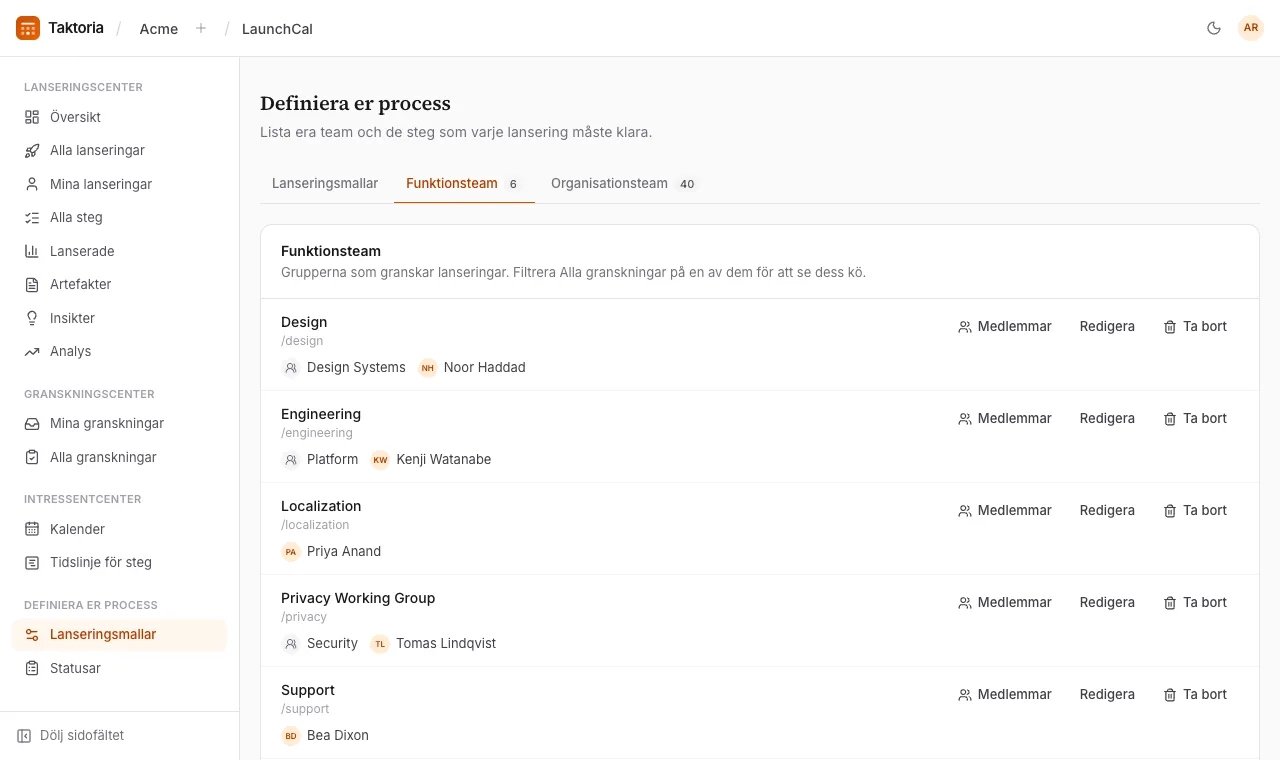Click the calendar icon for Kalender
The width and height of the screenshot is (1280, 760).
coord(32,529)
